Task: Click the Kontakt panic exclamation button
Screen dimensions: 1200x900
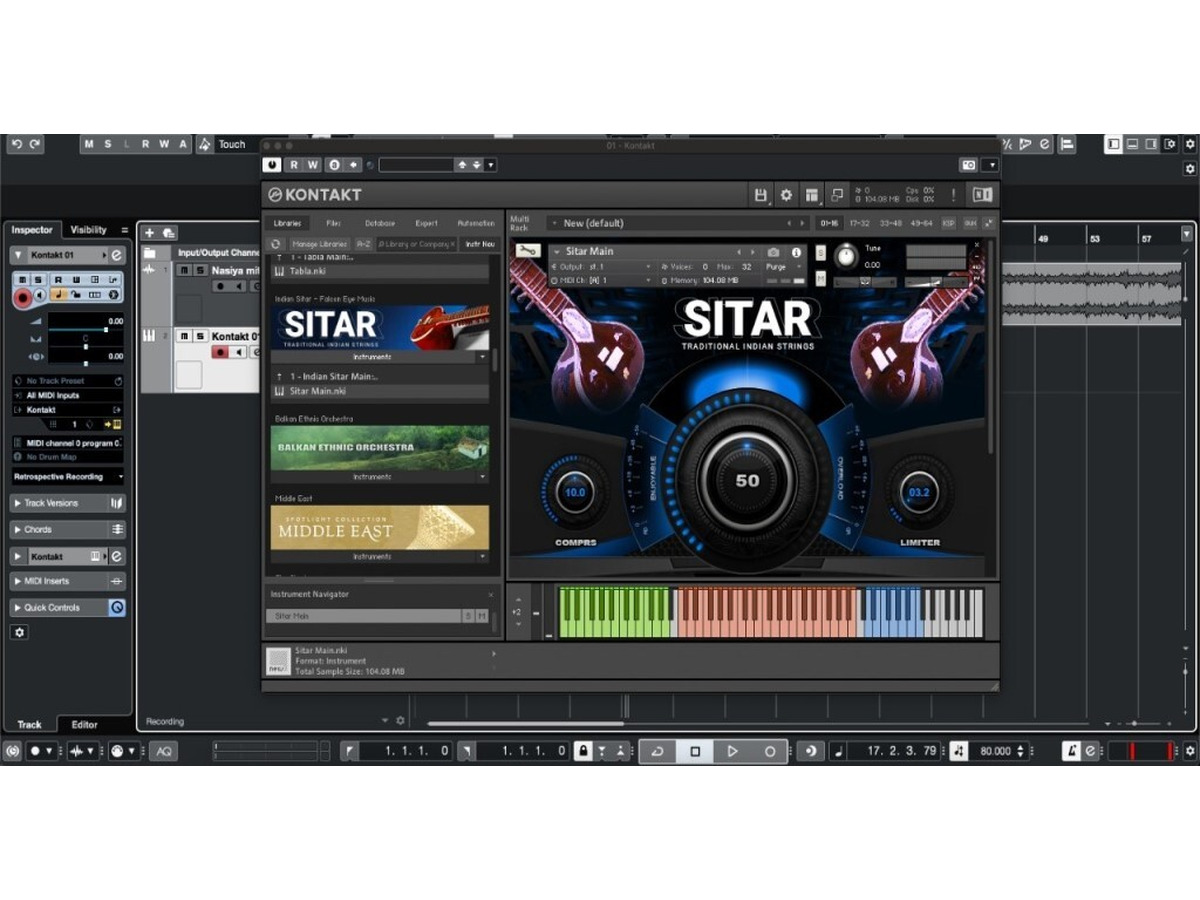Action: (x=953, y=195)
